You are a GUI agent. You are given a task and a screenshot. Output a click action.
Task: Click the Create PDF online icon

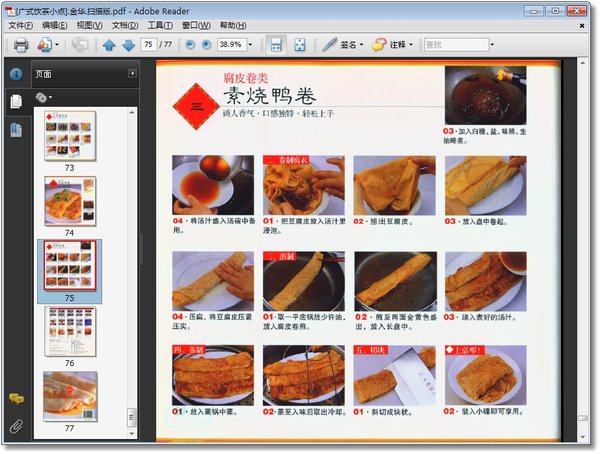(45, 45)
